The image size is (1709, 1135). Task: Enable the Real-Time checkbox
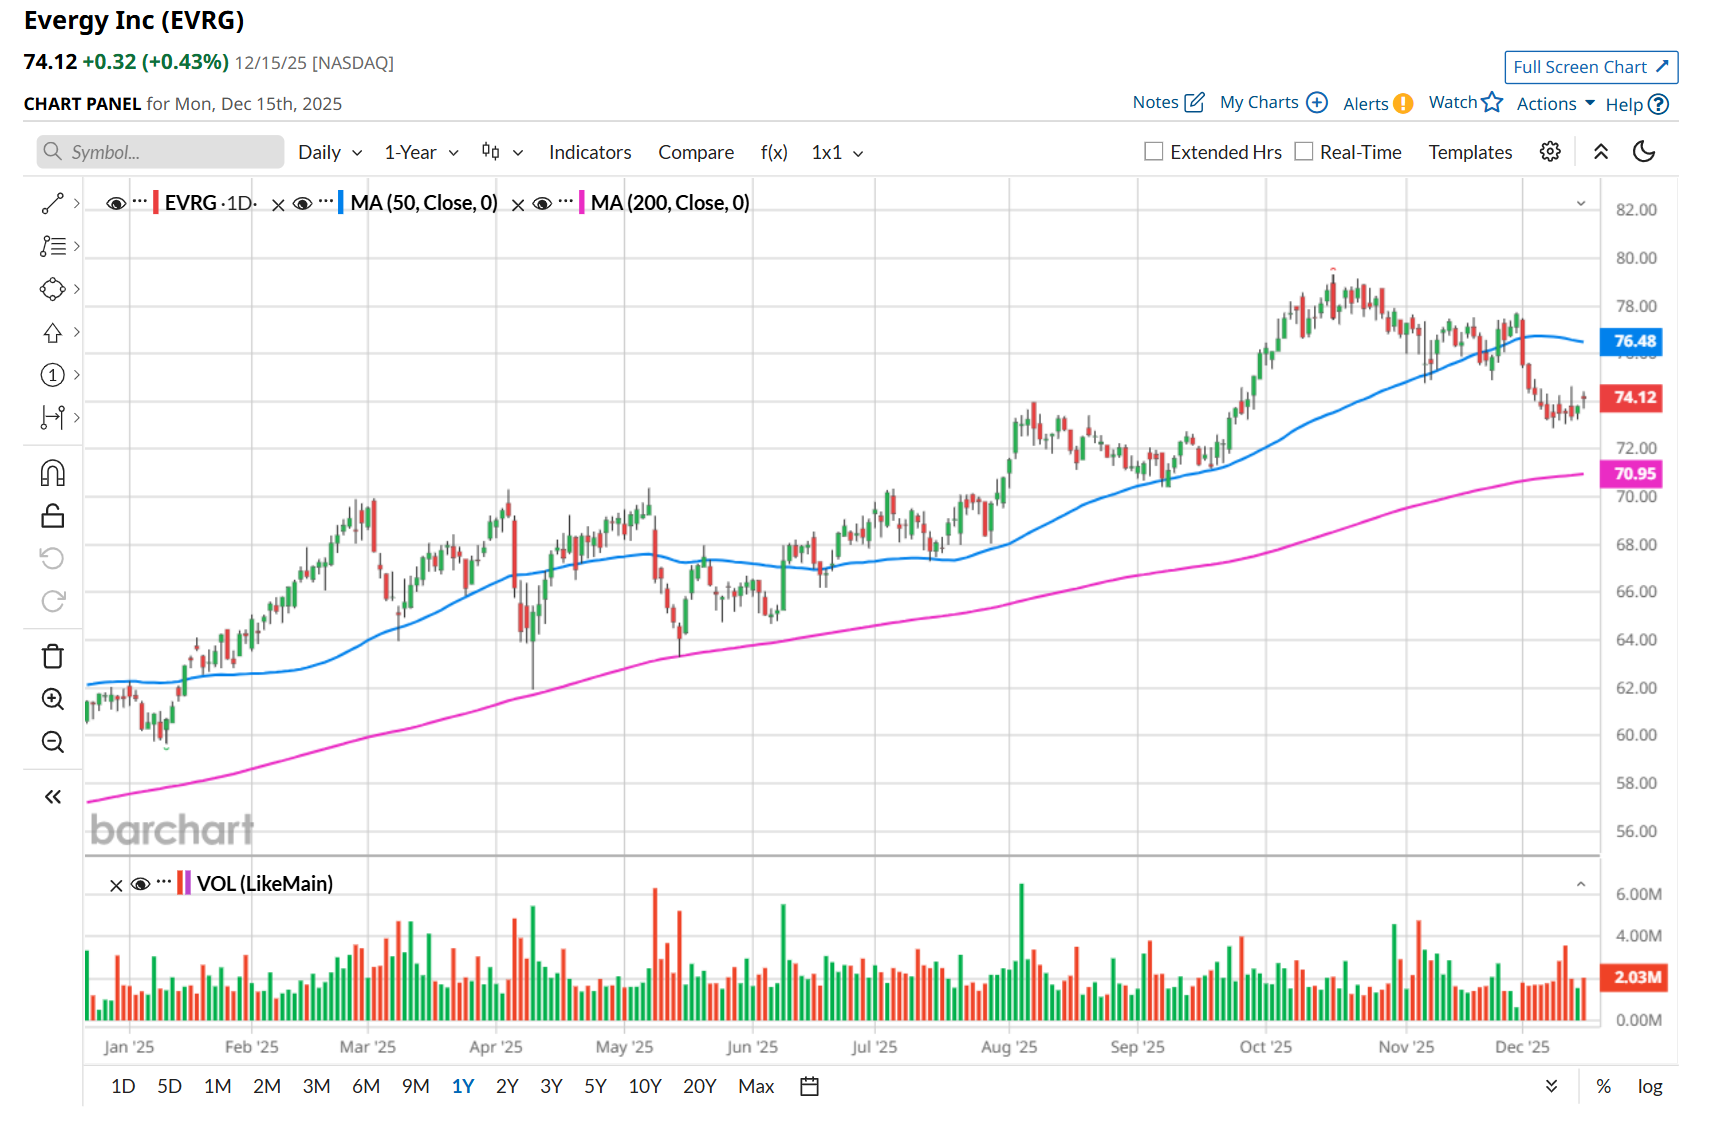click(1304, 152)
